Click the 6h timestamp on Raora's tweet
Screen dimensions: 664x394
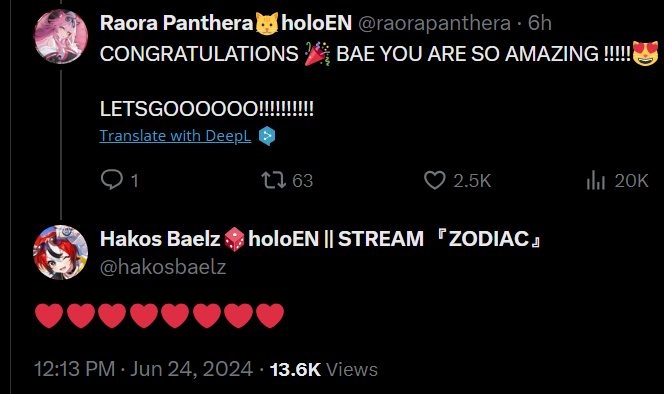[x=540, y=23]
